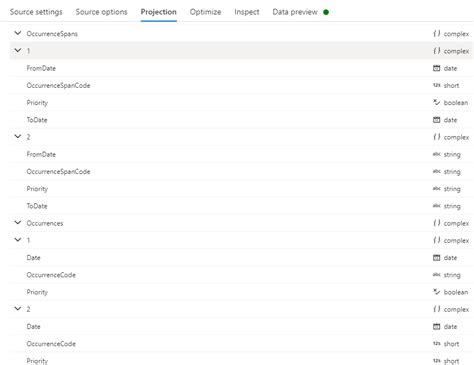Click the short number icon for second OccurrenceCode
This screenshot has height=365, width=474.
(x=437, y=343)
